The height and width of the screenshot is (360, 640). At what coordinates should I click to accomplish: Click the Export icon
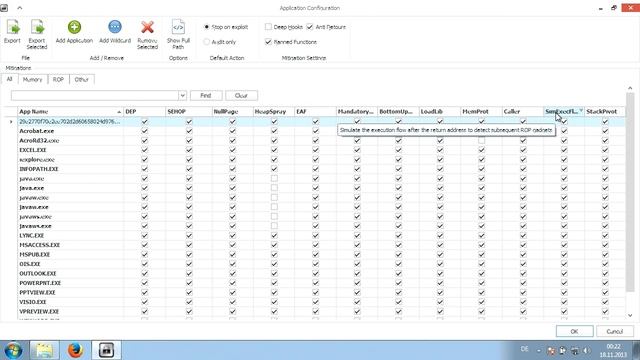[12, 28]
